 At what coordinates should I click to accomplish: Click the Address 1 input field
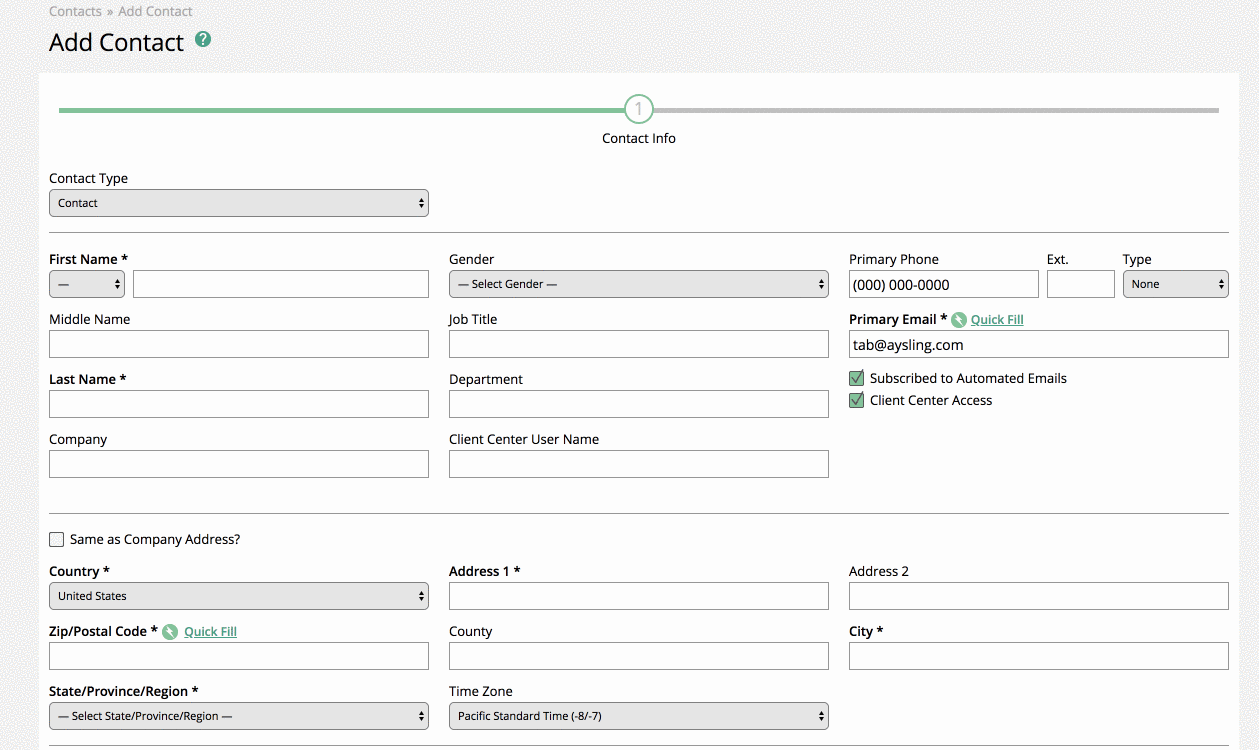click(639, 596)
